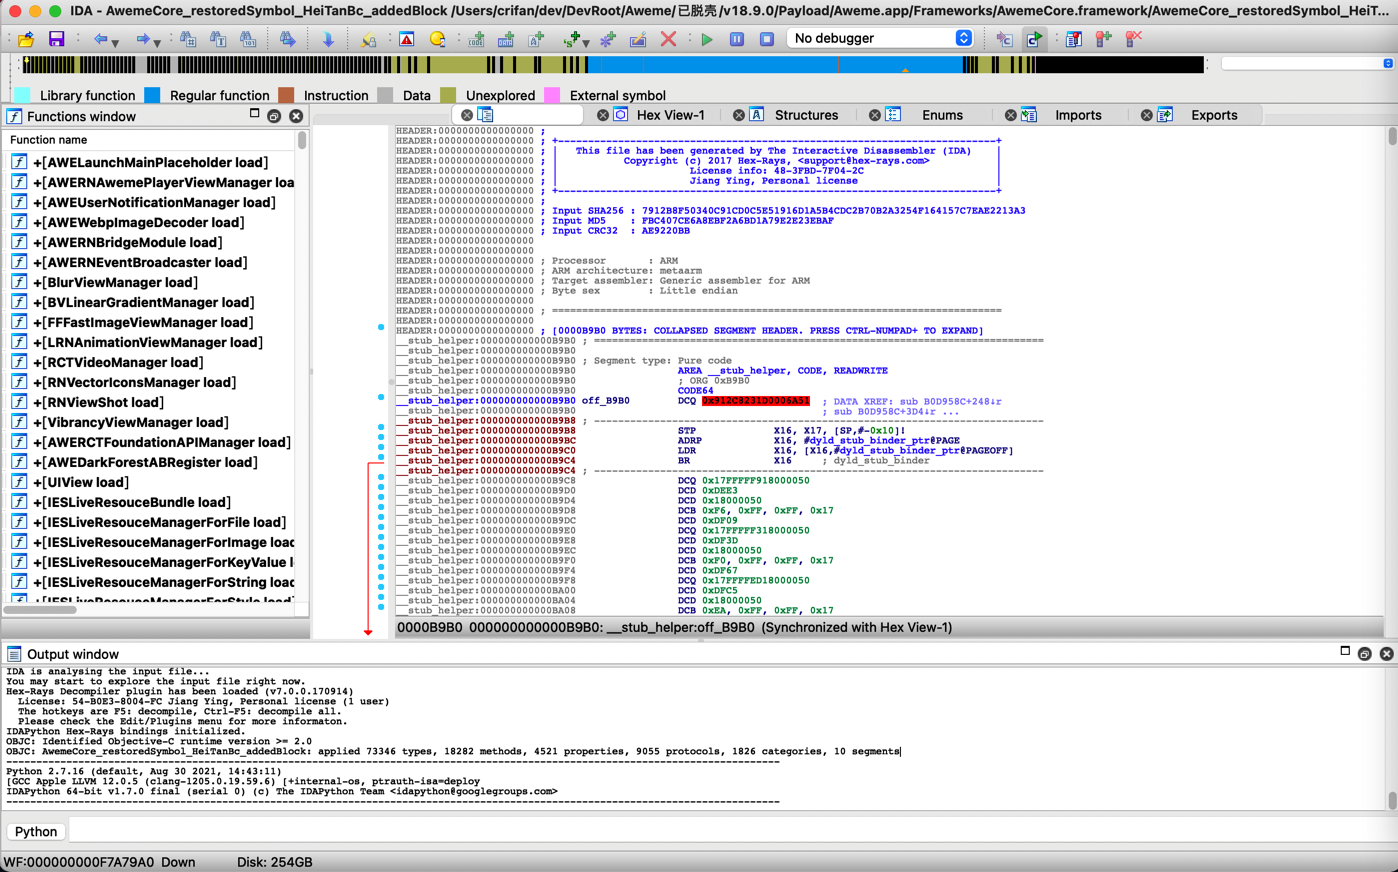Open the Structures tab
Screen dimensions: 1398x872
point(806,114)
